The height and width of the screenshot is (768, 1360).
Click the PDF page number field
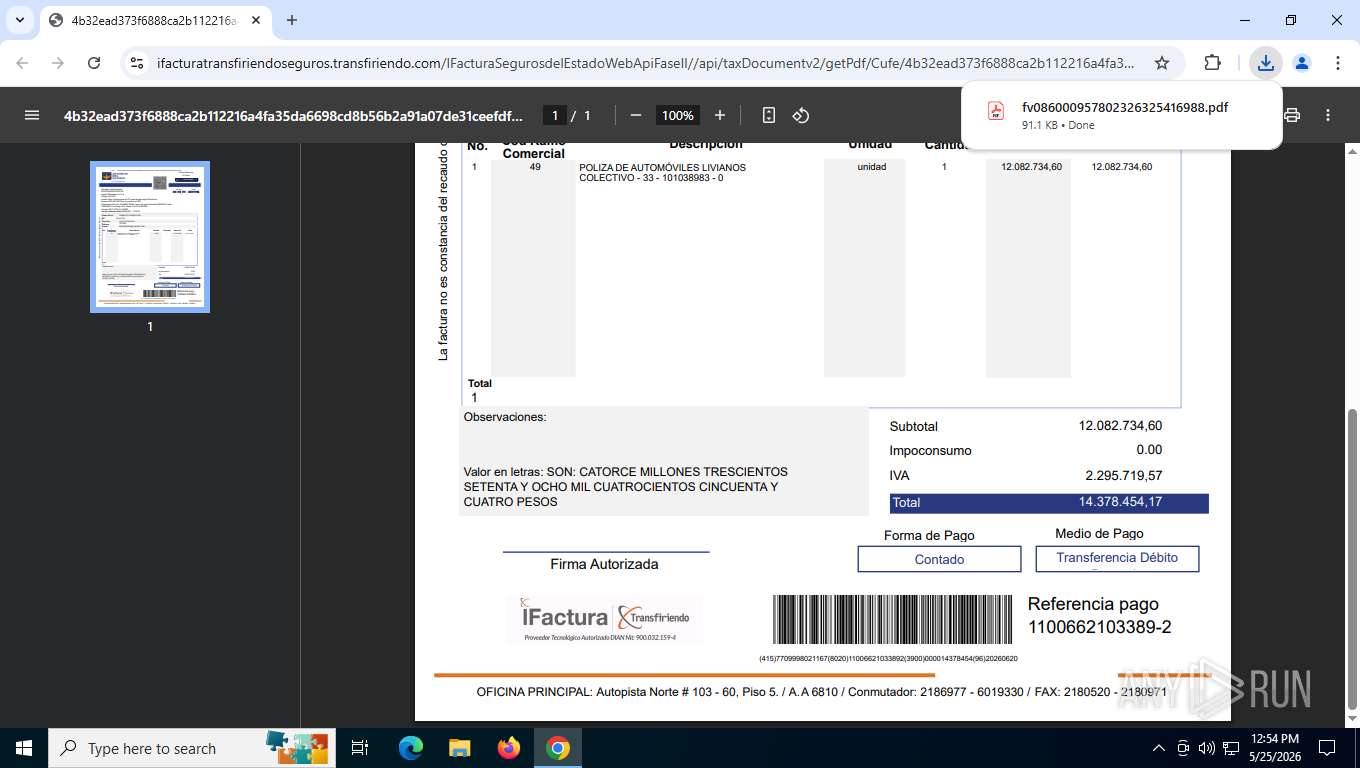pos(555,115)
